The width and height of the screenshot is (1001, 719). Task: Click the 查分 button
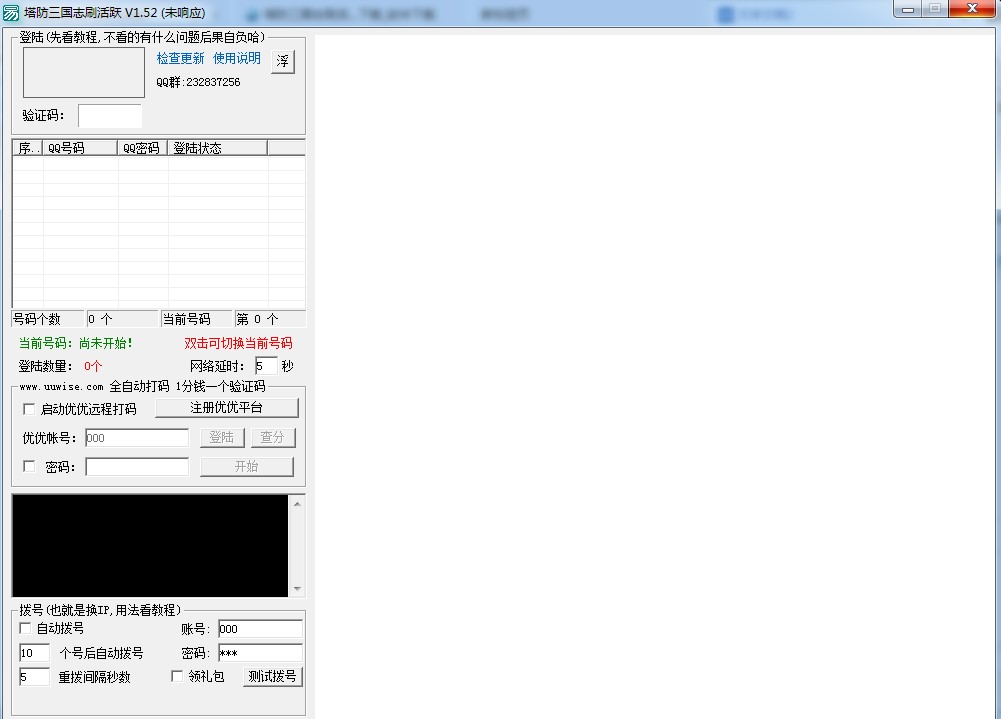[x=273, y=437]
